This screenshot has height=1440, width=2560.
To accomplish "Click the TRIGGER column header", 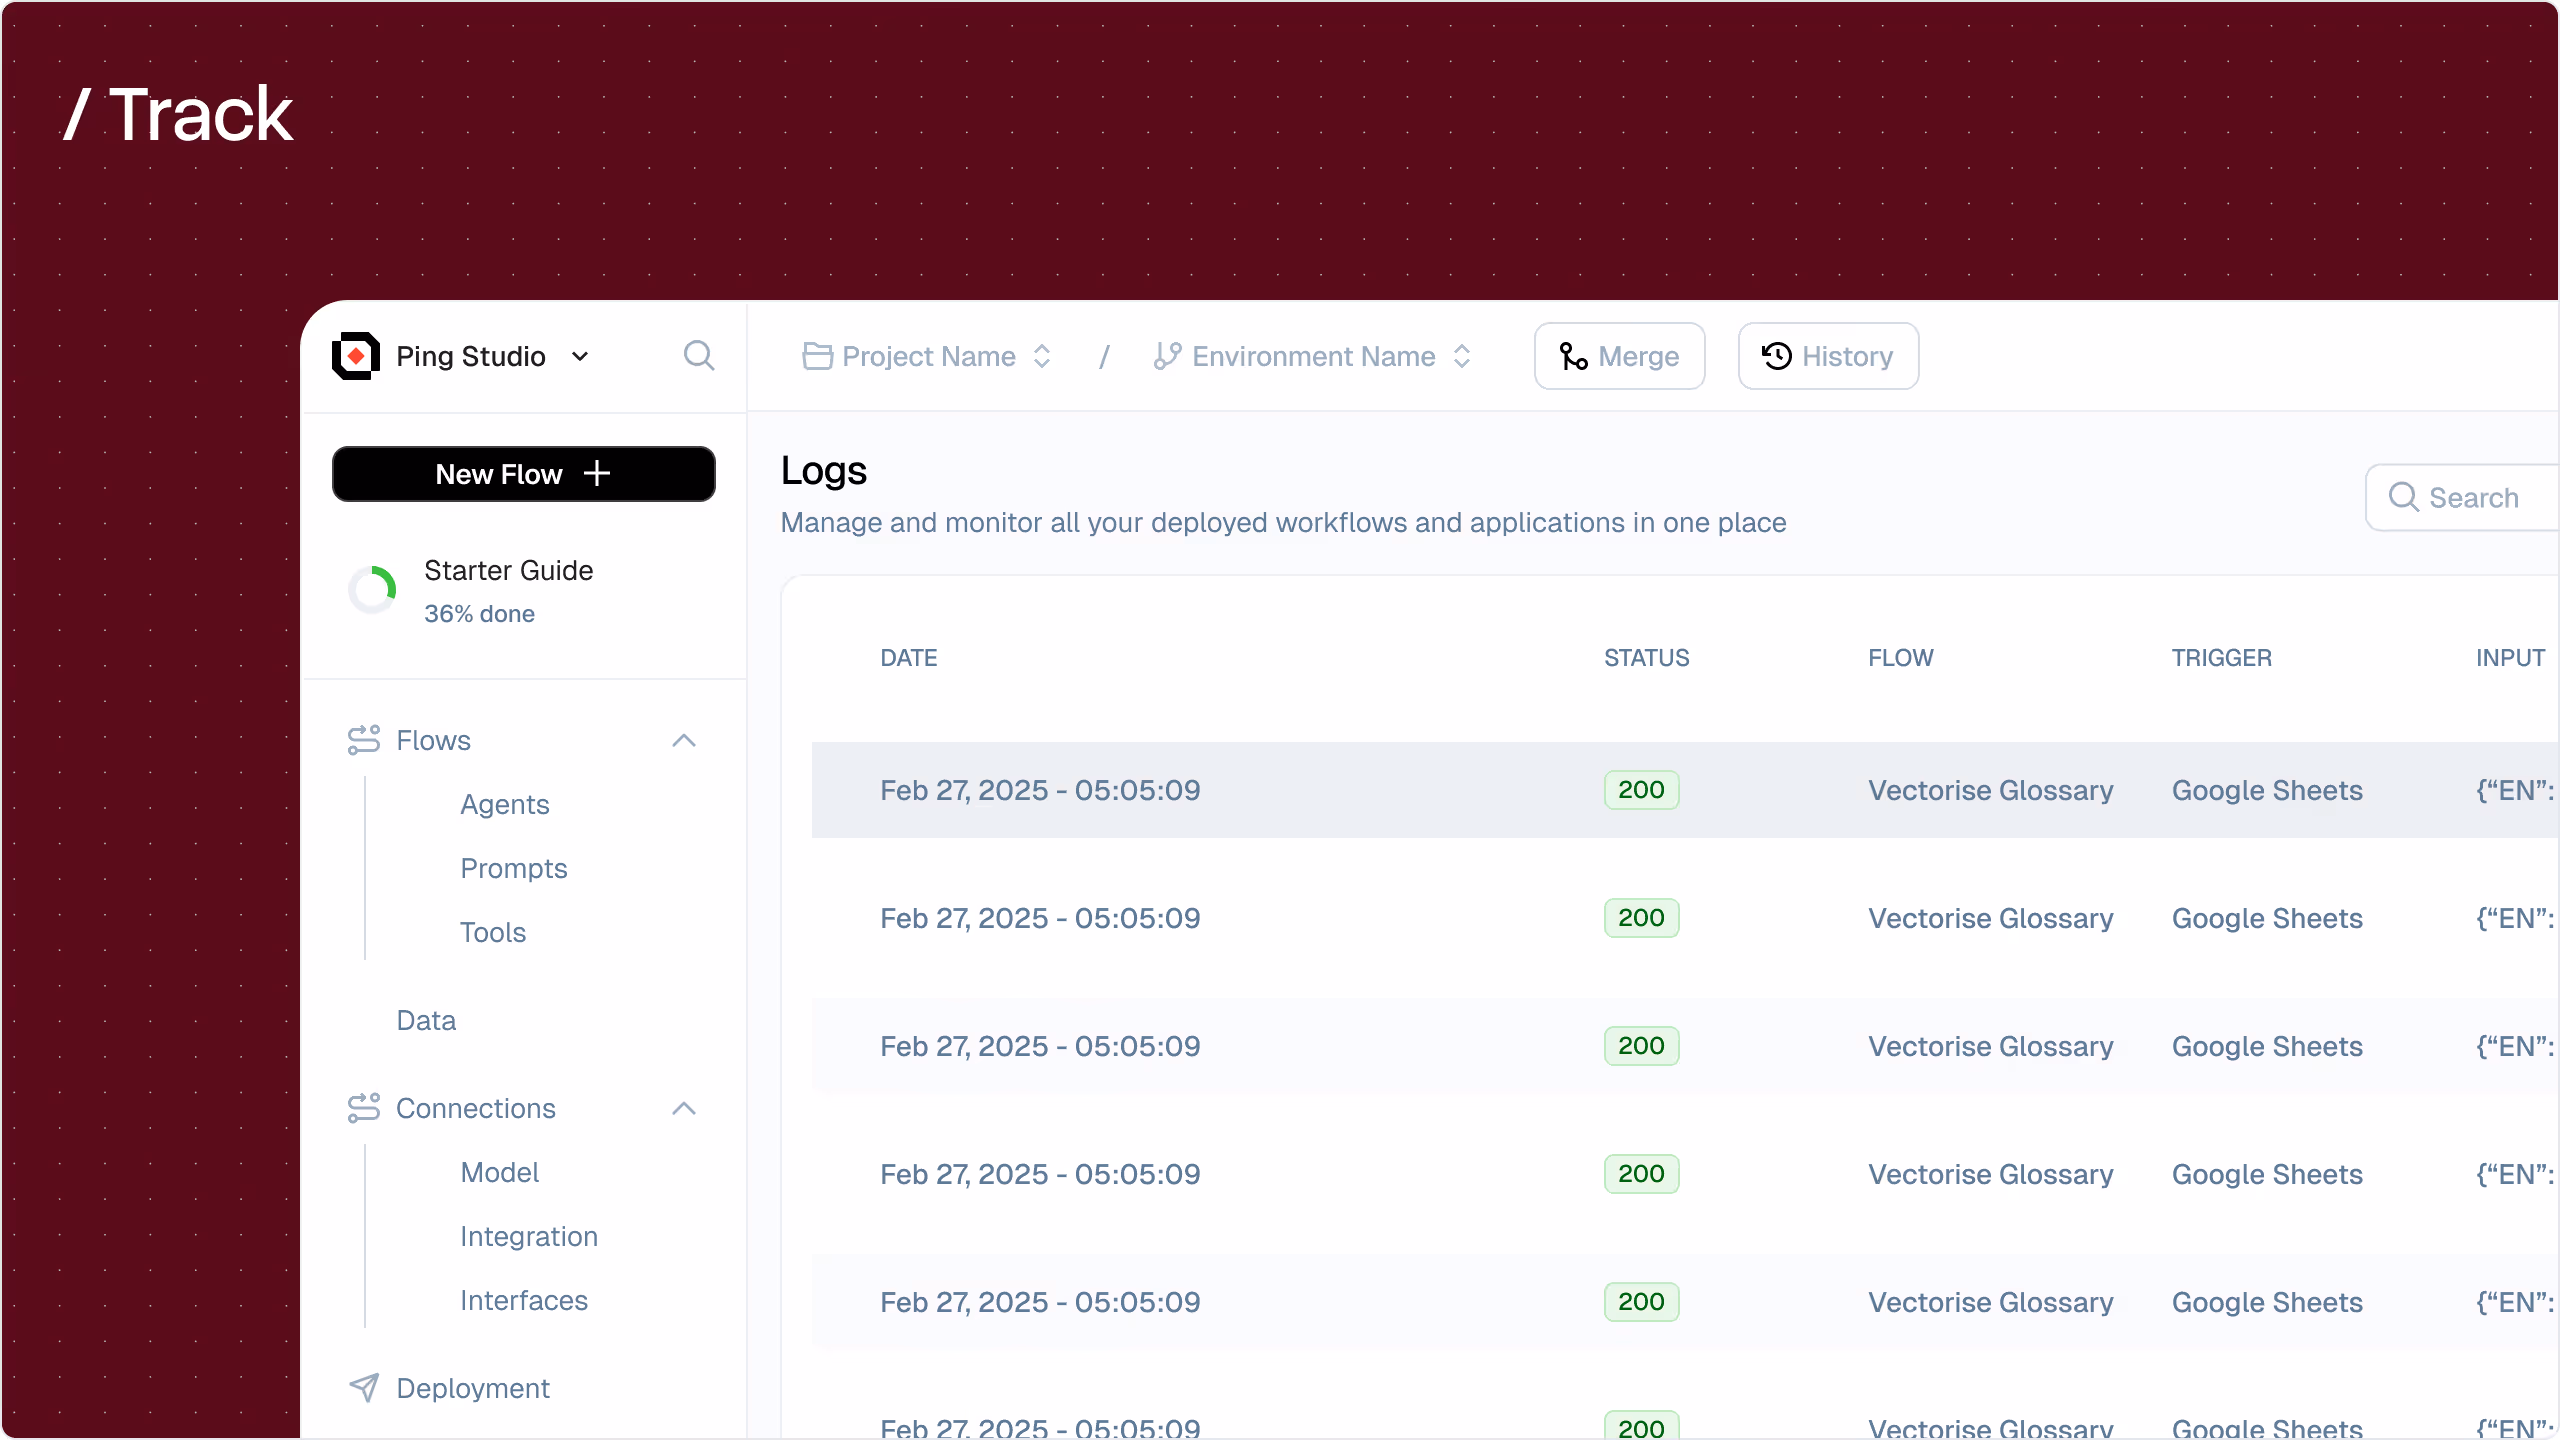I will (x=2222, y=658).
